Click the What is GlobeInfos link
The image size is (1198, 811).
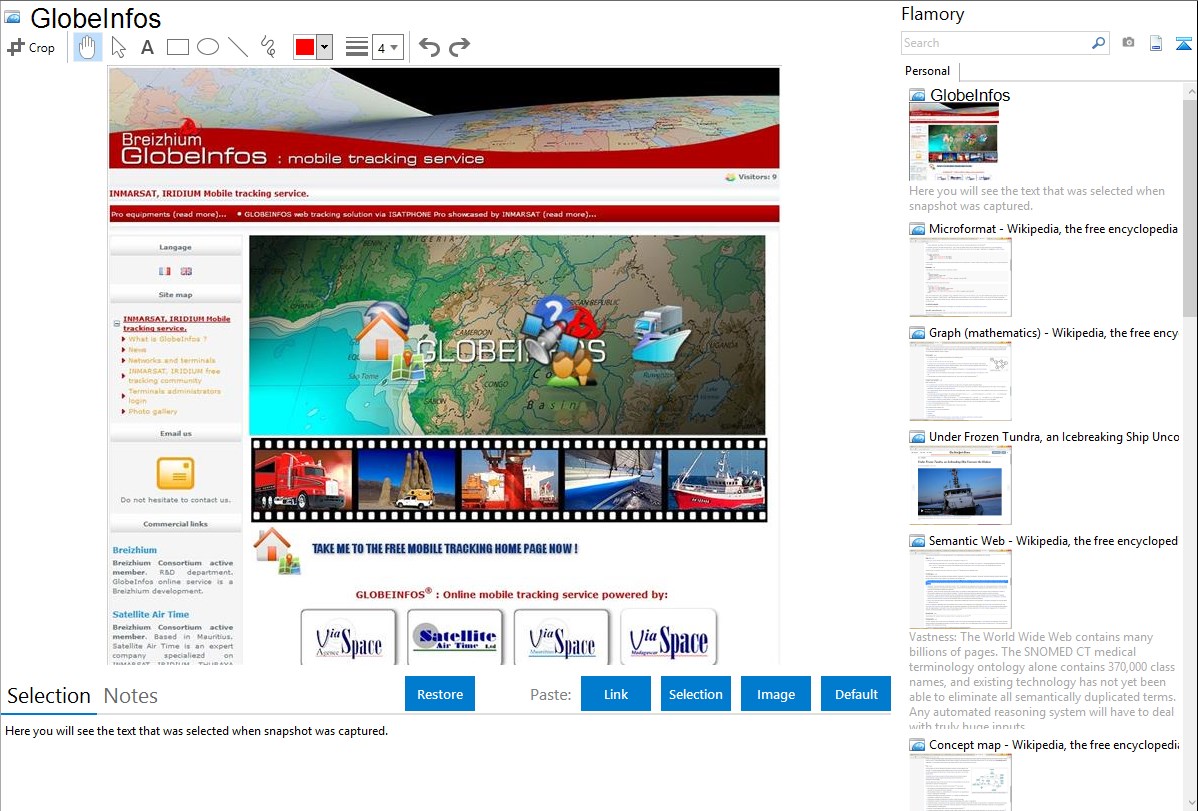pyautogui.click(x=167, y=339)
